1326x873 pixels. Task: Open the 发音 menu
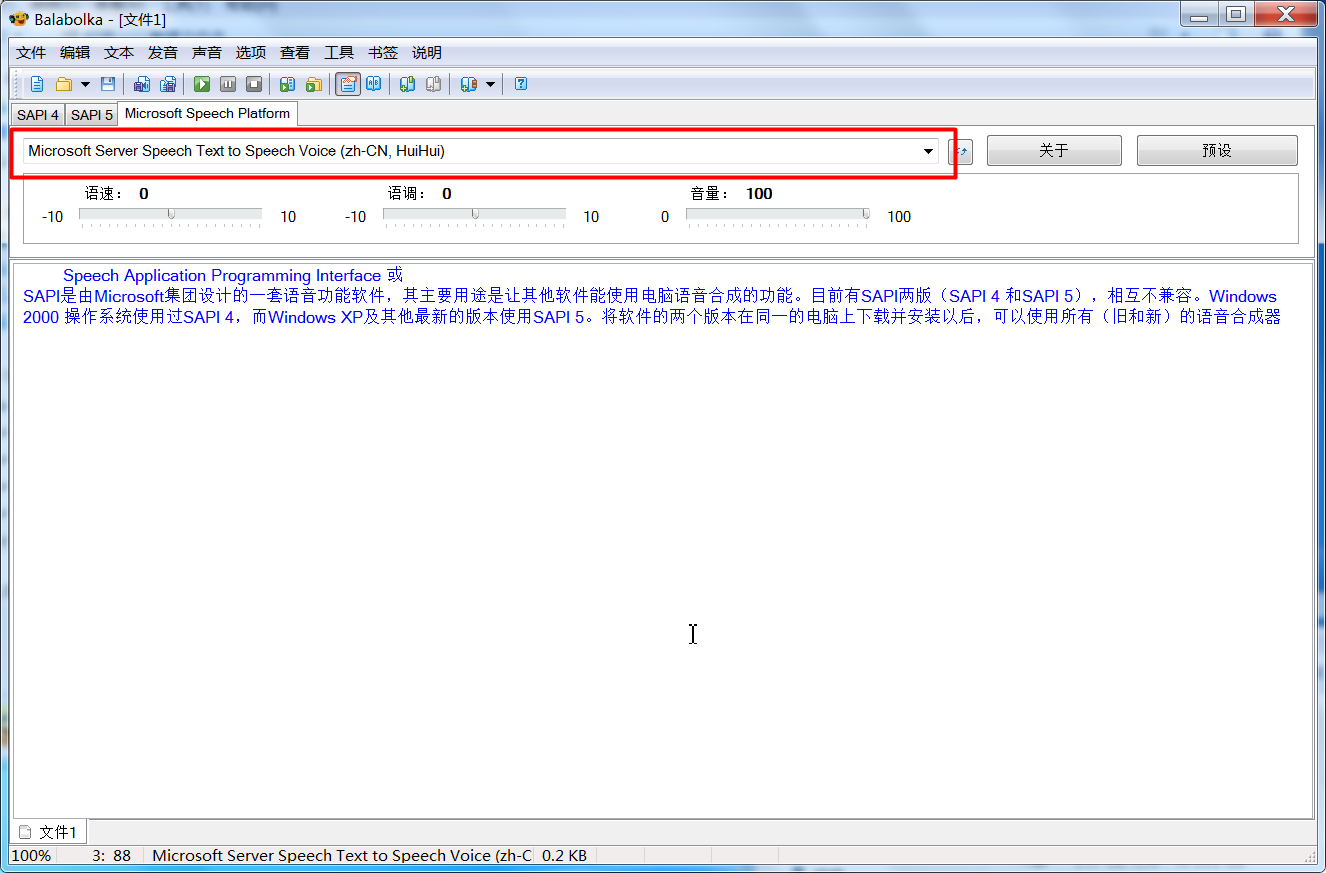(163, 53)
